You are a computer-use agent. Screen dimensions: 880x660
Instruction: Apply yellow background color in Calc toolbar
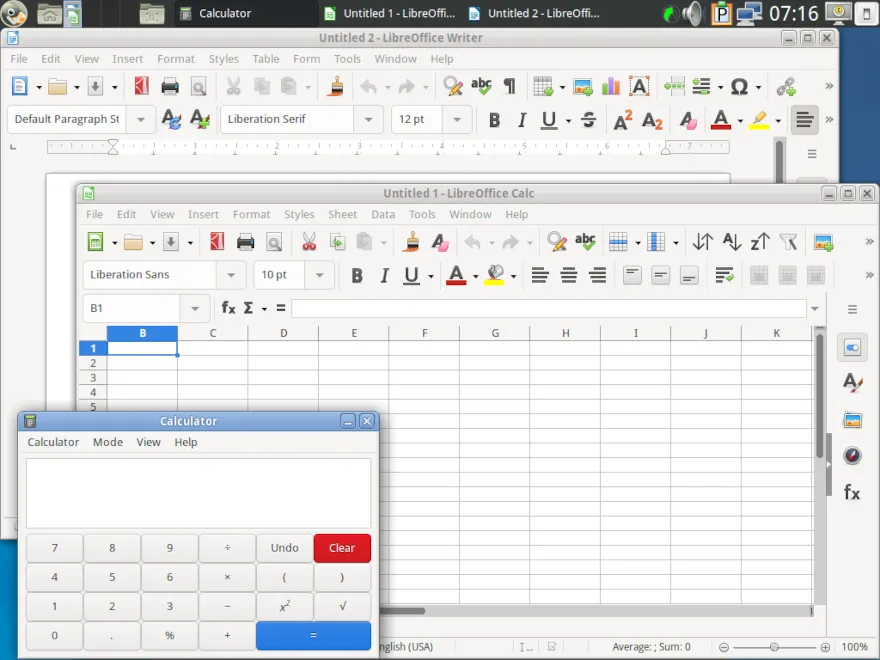pos(494,275)
